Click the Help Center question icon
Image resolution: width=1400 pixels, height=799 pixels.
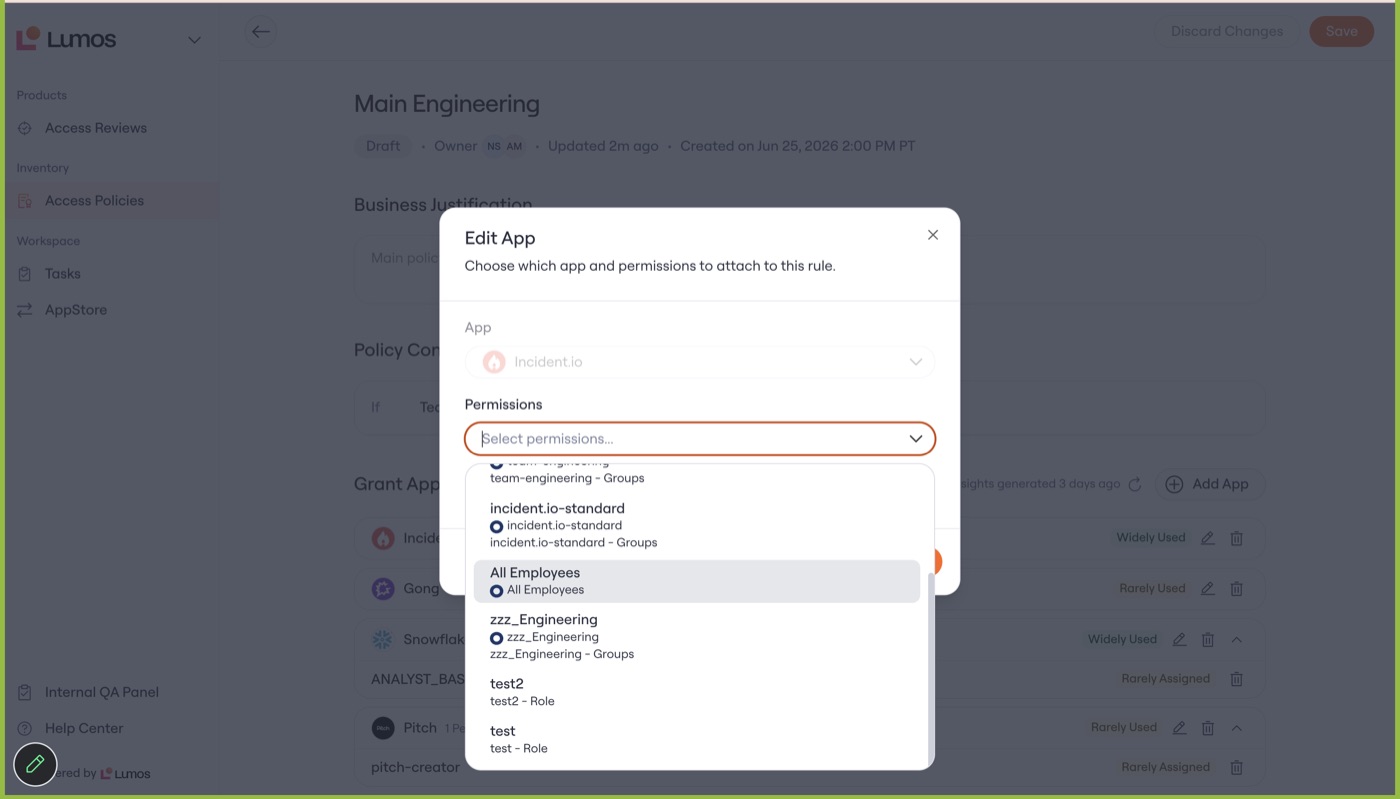[25, 729]
